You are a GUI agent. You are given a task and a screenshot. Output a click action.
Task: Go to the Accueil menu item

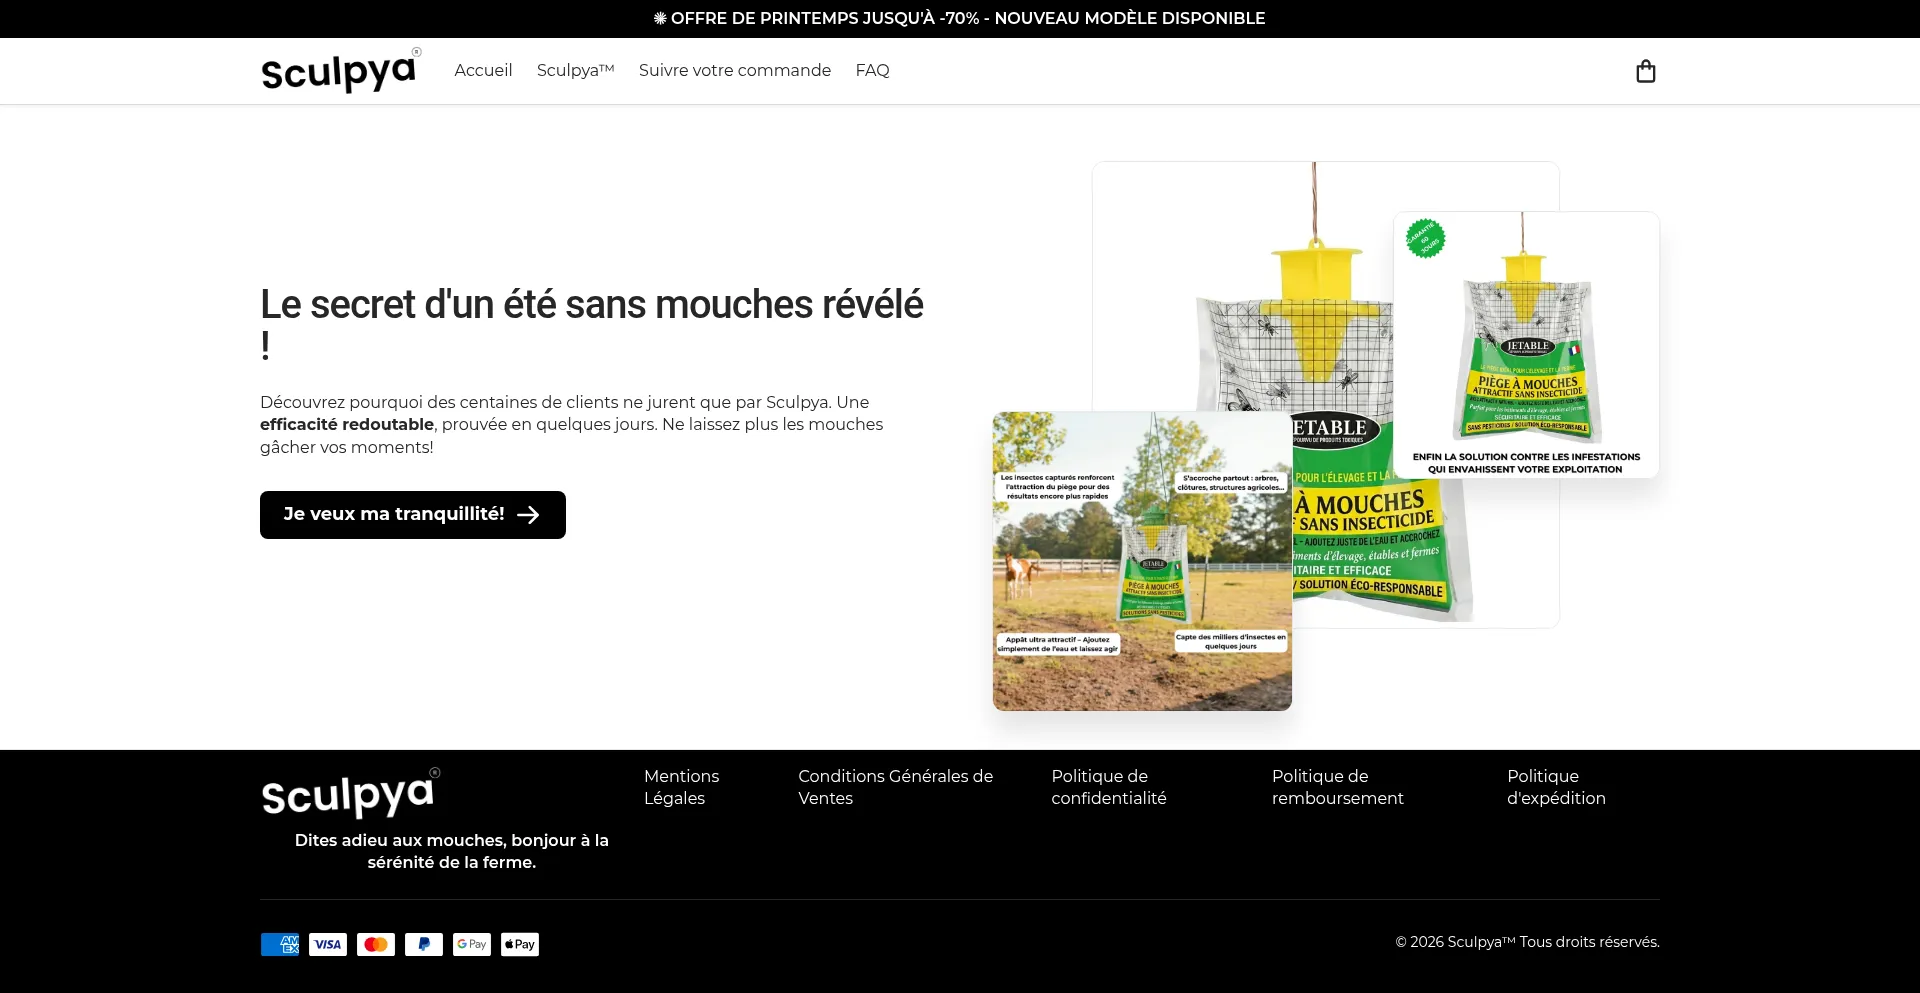[483, 70]
